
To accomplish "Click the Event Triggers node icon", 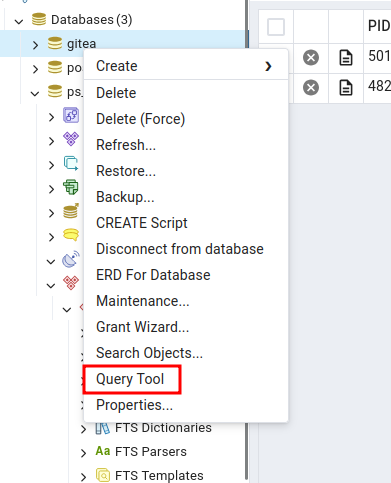I will click(71, 163).
